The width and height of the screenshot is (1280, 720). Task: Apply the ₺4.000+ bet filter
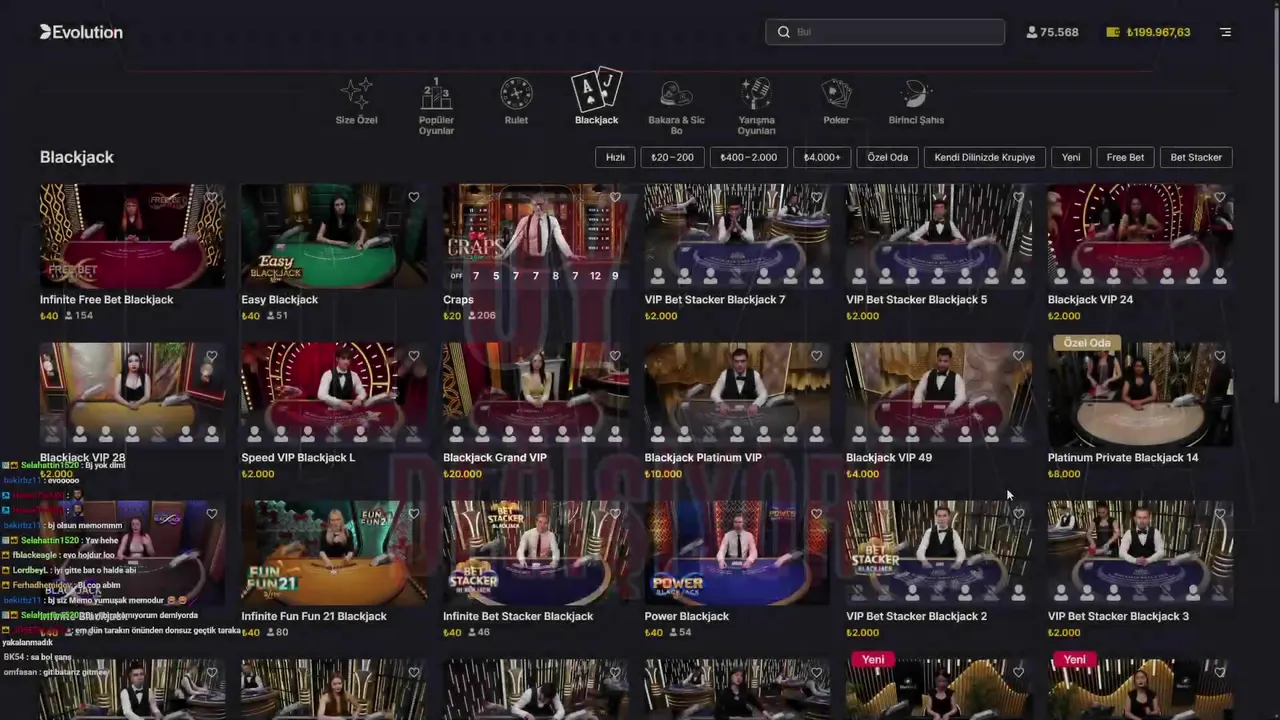[822, 157]
